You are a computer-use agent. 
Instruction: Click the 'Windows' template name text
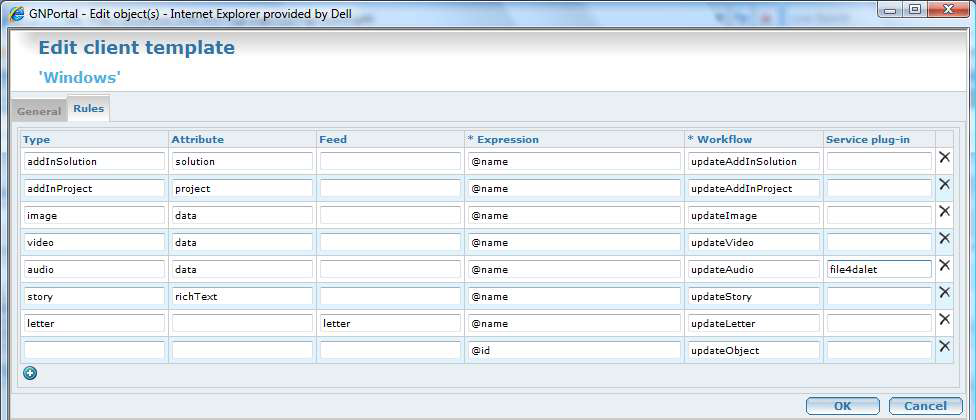80,78
